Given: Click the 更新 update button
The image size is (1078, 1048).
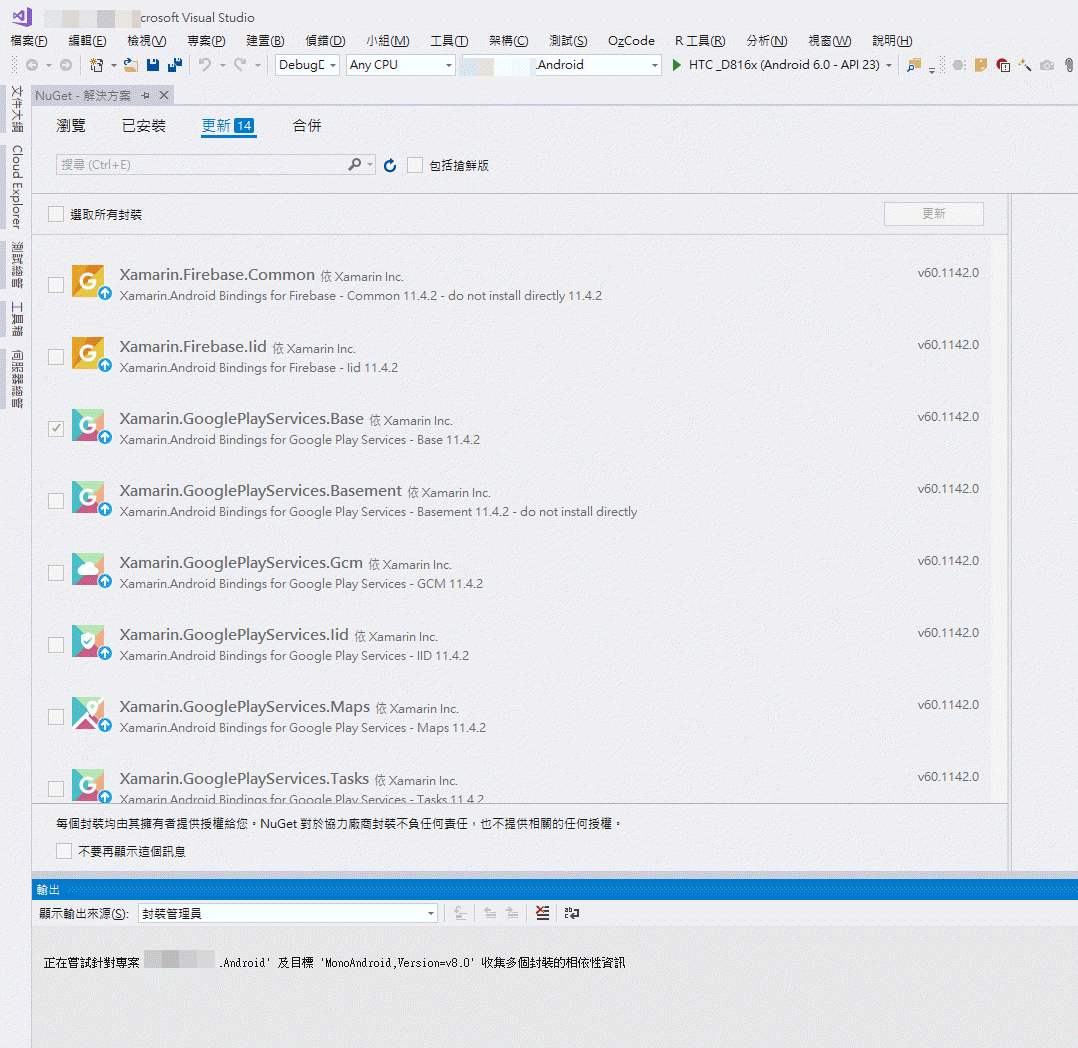Looking at the screenshot, I should [x=934, y=214].
